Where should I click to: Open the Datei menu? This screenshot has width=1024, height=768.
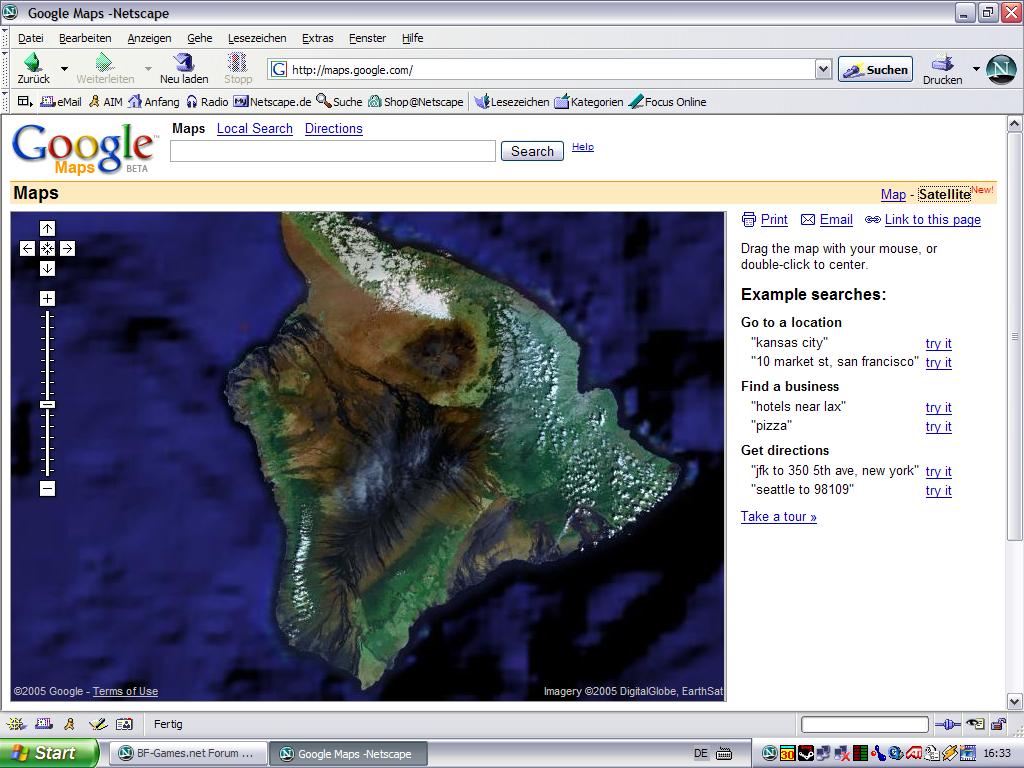(x=31, y=38)
